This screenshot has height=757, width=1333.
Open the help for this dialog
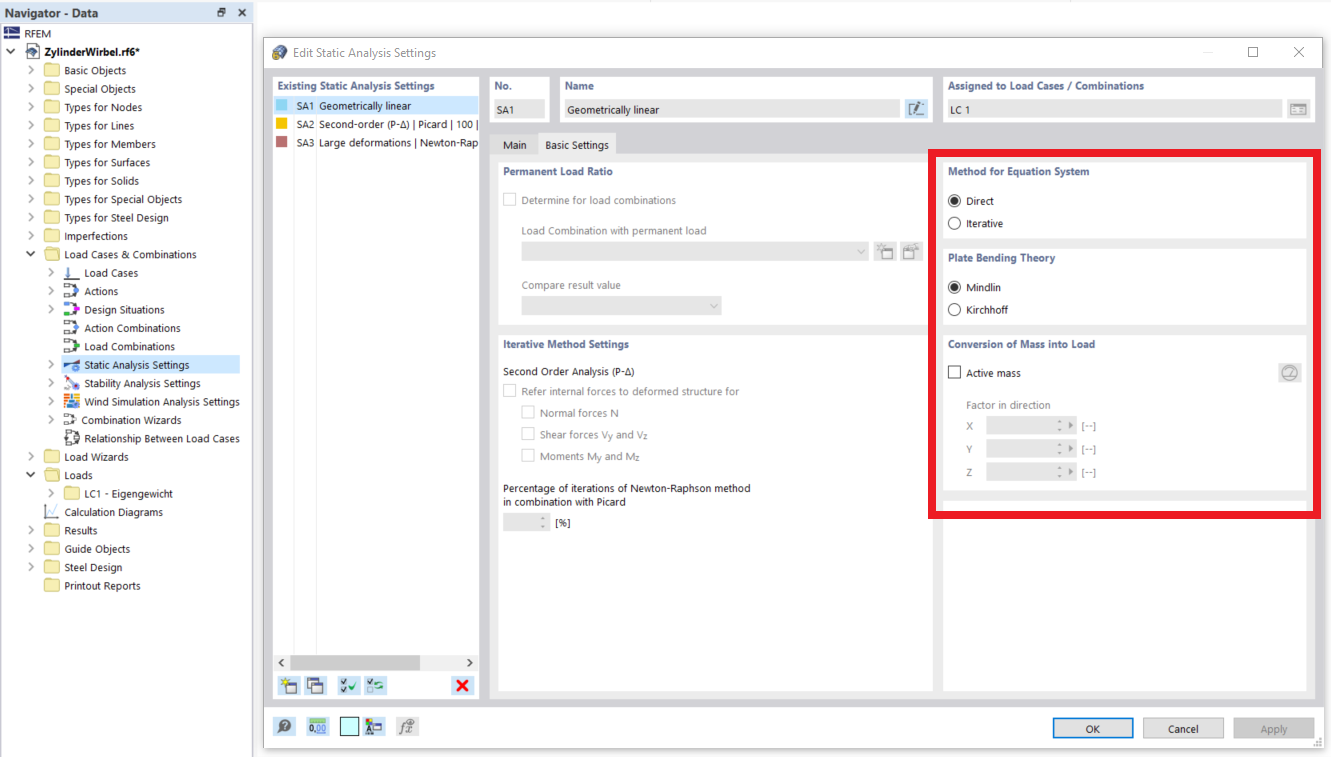pos(284,726)
